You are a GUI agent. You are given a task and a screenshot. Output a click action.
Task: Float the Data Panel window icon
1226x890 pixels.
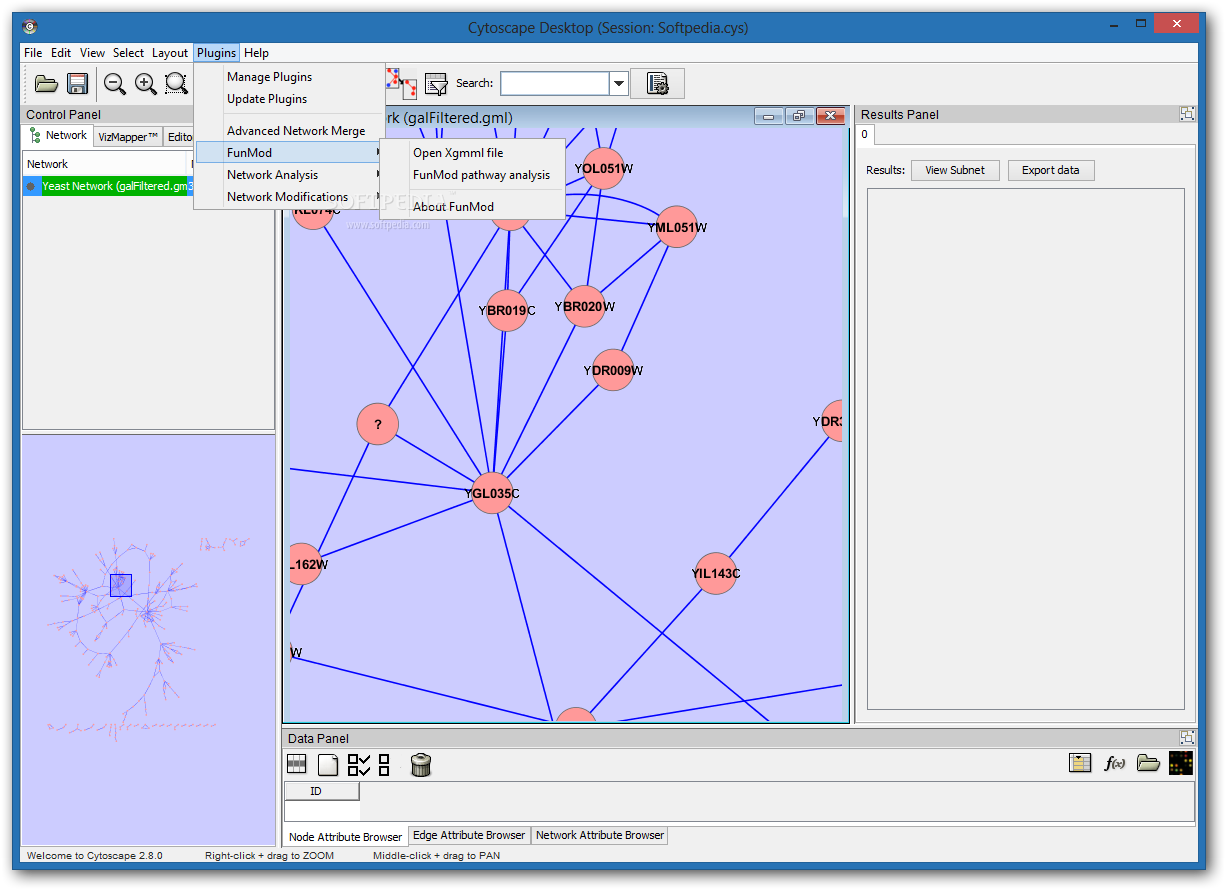click(1187, 738)
